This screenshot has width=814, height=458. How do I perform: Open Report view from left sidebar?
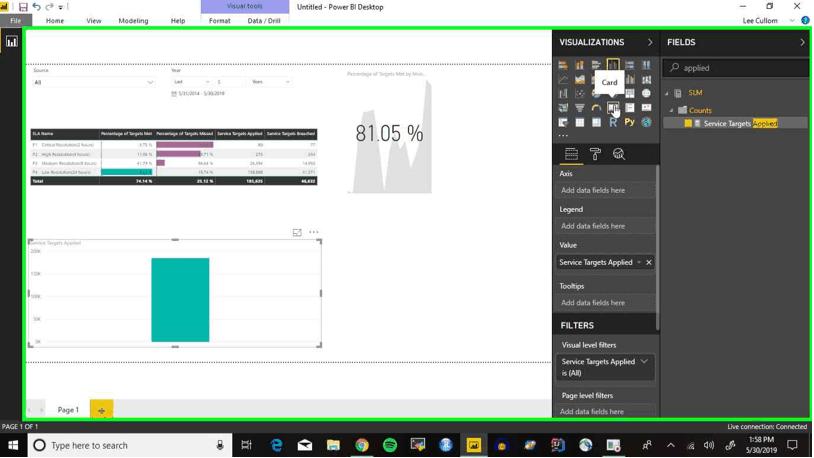coord(11,42)
